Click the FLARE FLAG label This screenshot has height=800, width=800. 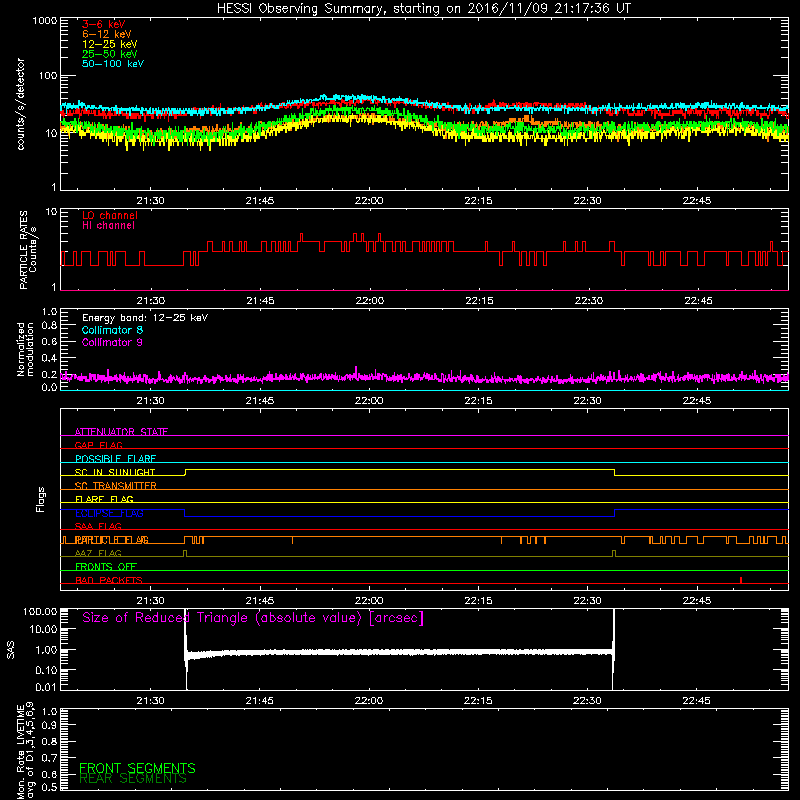pos(104,499)
